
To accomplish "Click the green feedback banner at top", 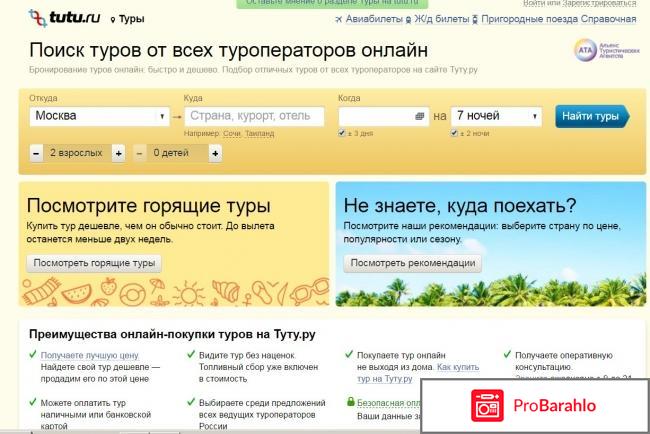I will tap(332, 3).
